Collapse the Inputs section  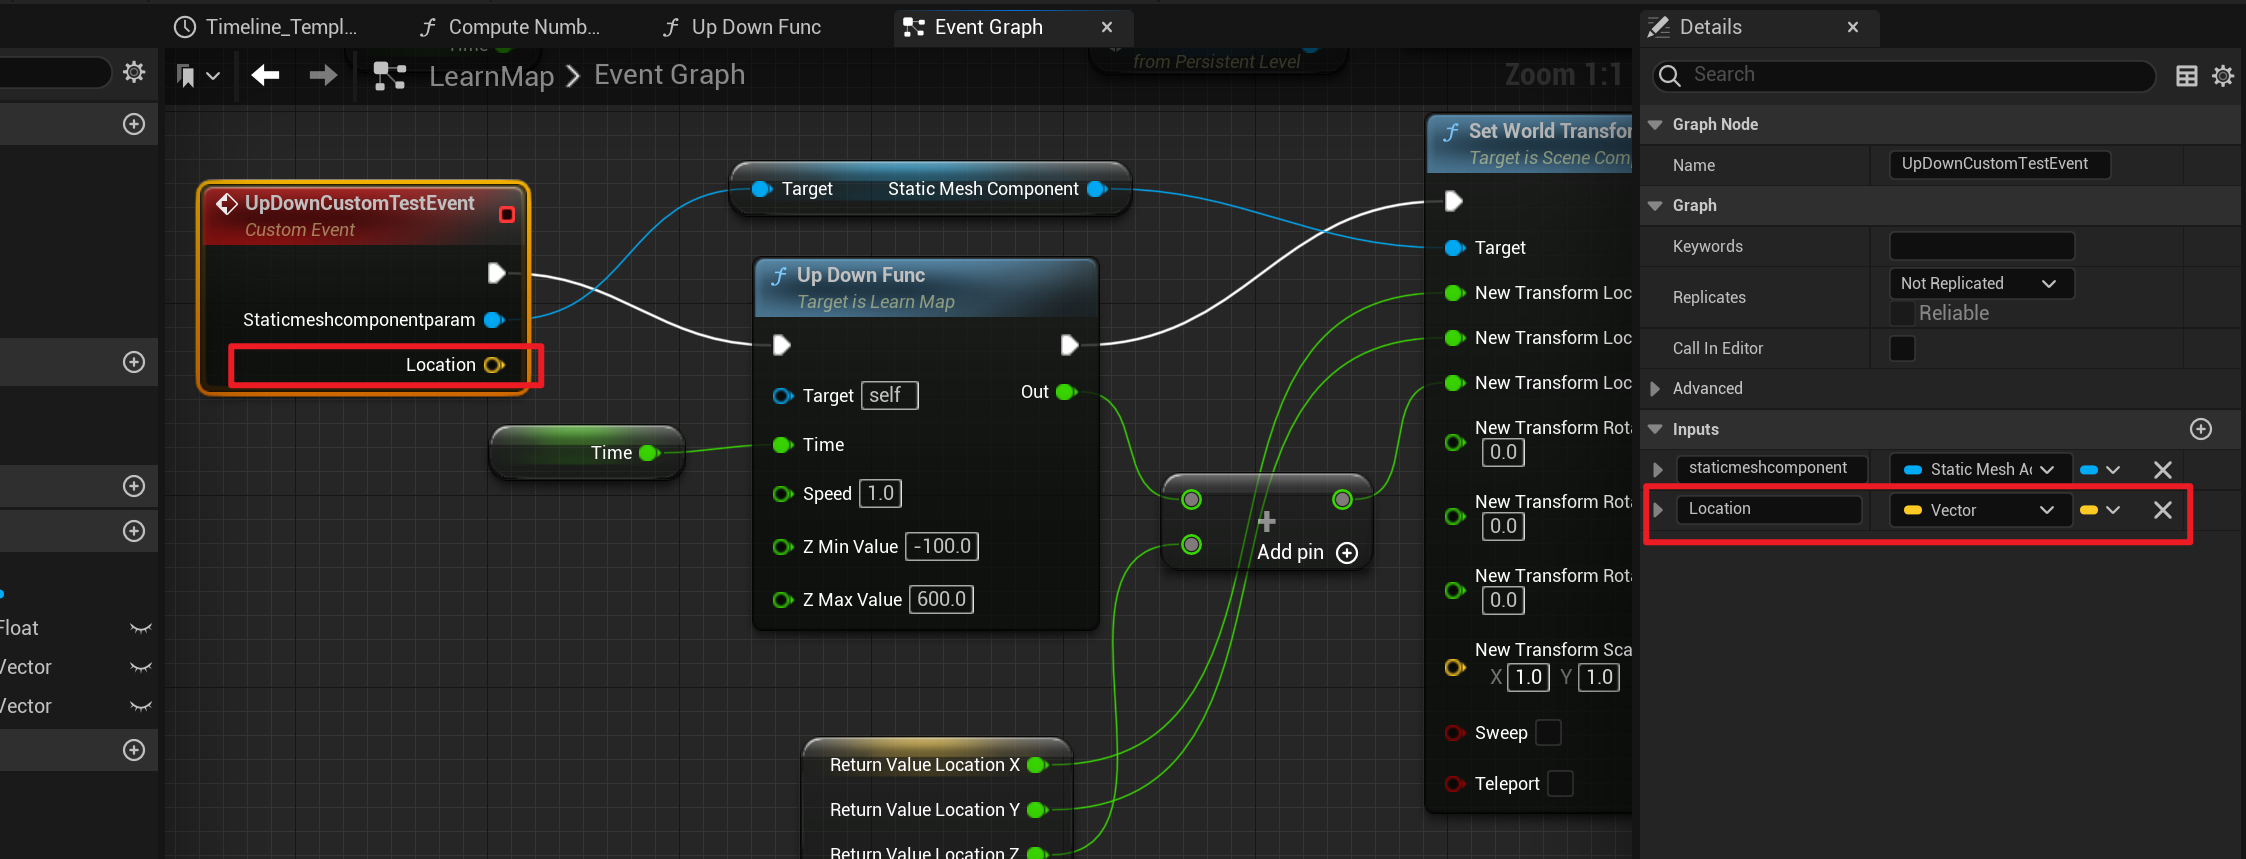point(1655,430)
